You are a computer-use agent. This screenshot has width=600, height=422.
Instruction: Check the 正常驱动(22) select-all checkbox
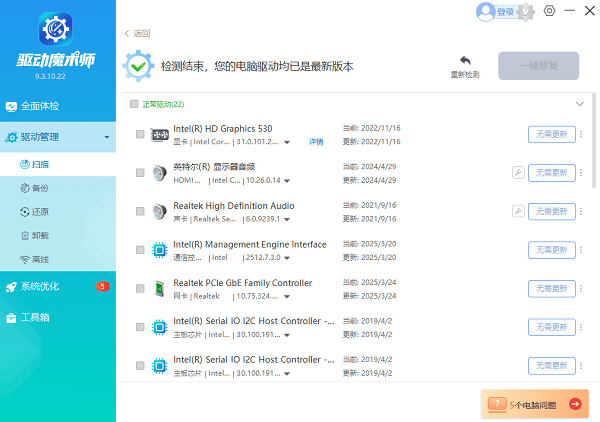[x=134, y=104]
